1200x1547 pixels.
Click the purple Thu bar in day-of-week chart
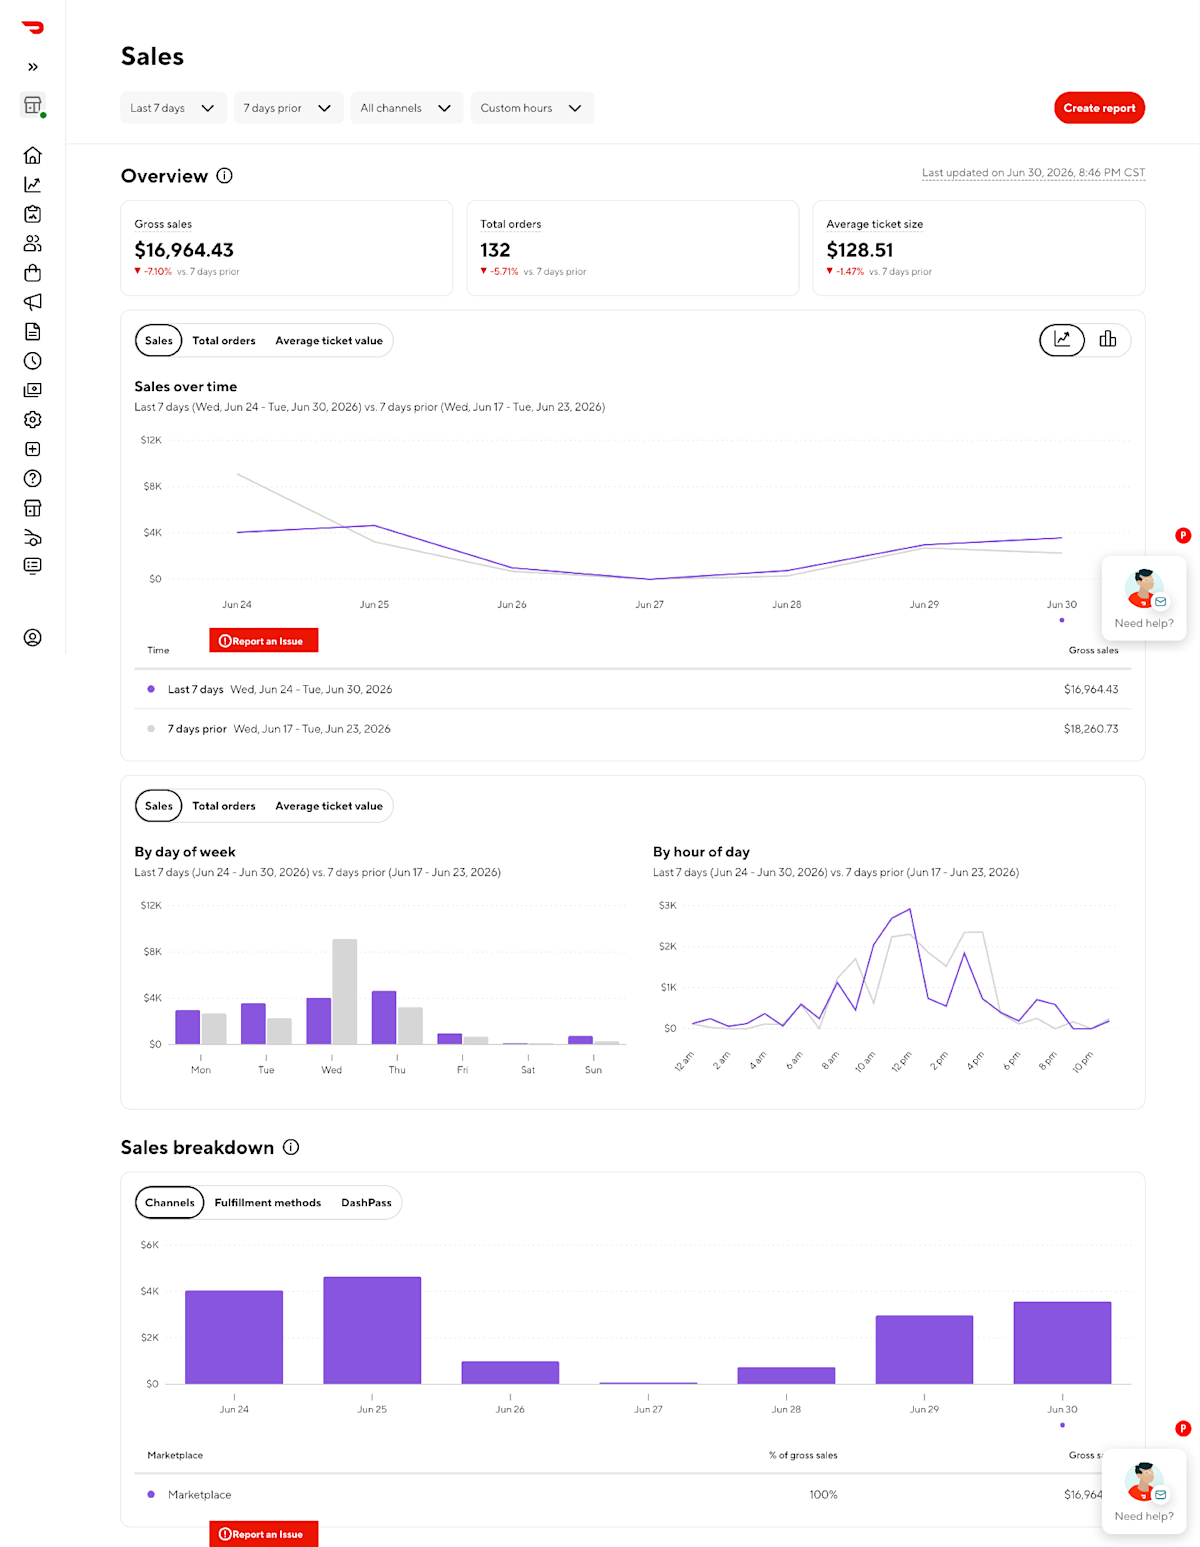(x=384, y=1018)
